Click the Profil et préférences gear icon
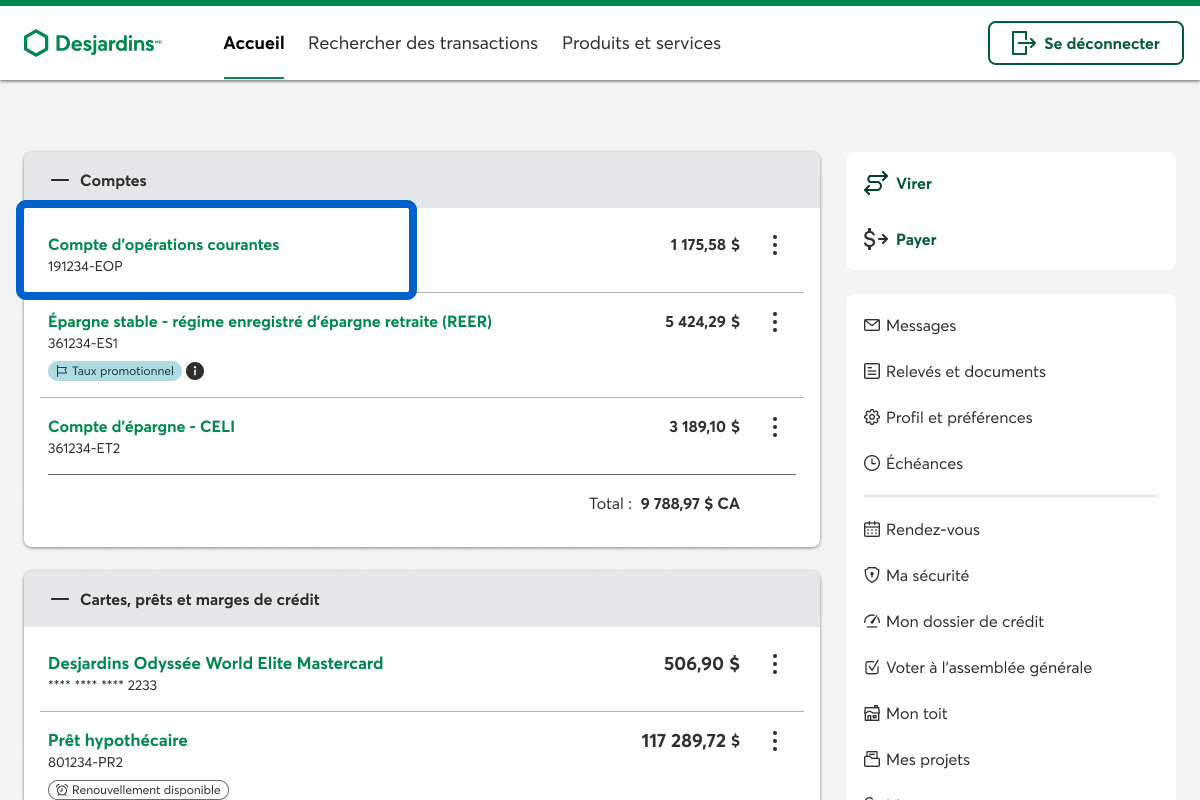 [x=872, y=418]
